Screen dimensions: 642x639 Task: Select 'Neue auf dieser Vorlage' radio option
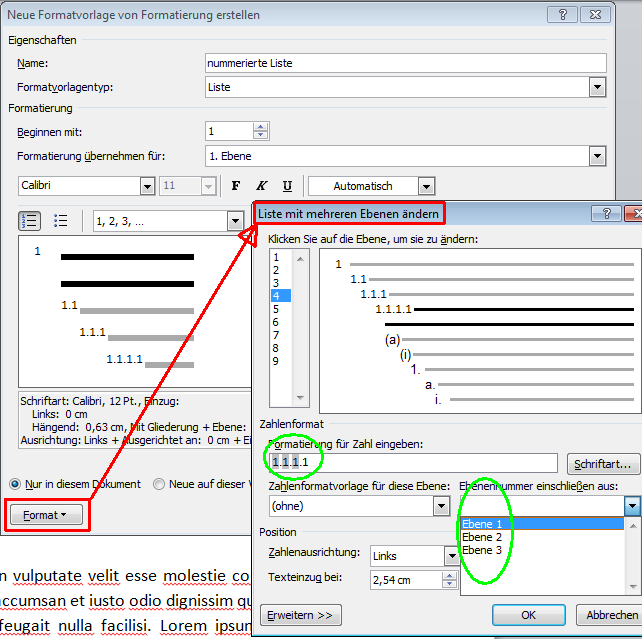pos(160,484)
